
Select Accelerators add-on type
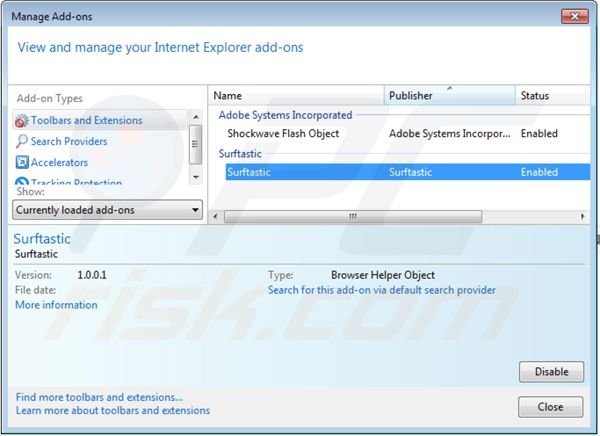click(59, 162)
